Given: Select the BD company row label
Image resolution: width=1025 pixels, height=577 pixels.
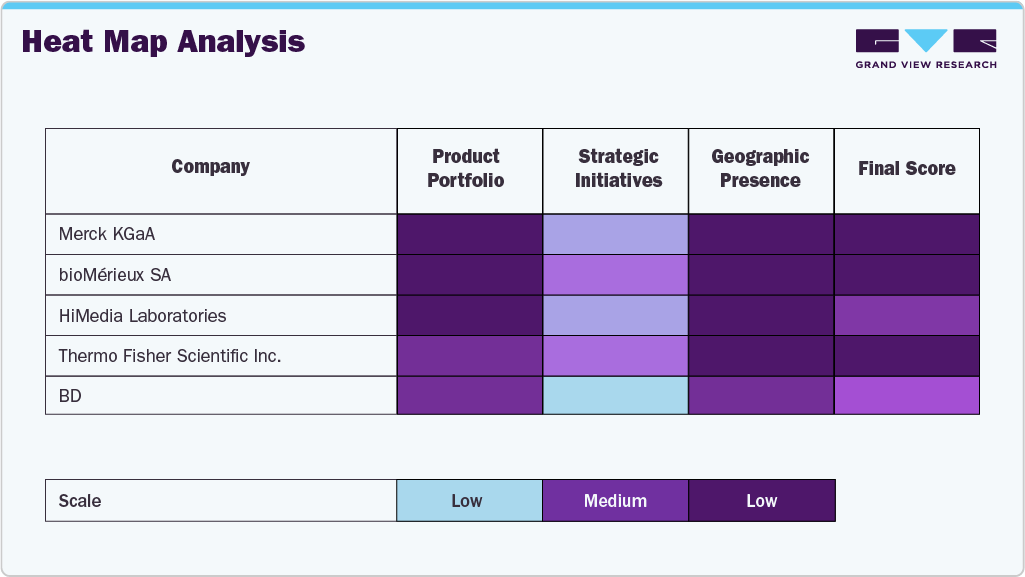Looking at the screenshot, I should coord(70,396).
